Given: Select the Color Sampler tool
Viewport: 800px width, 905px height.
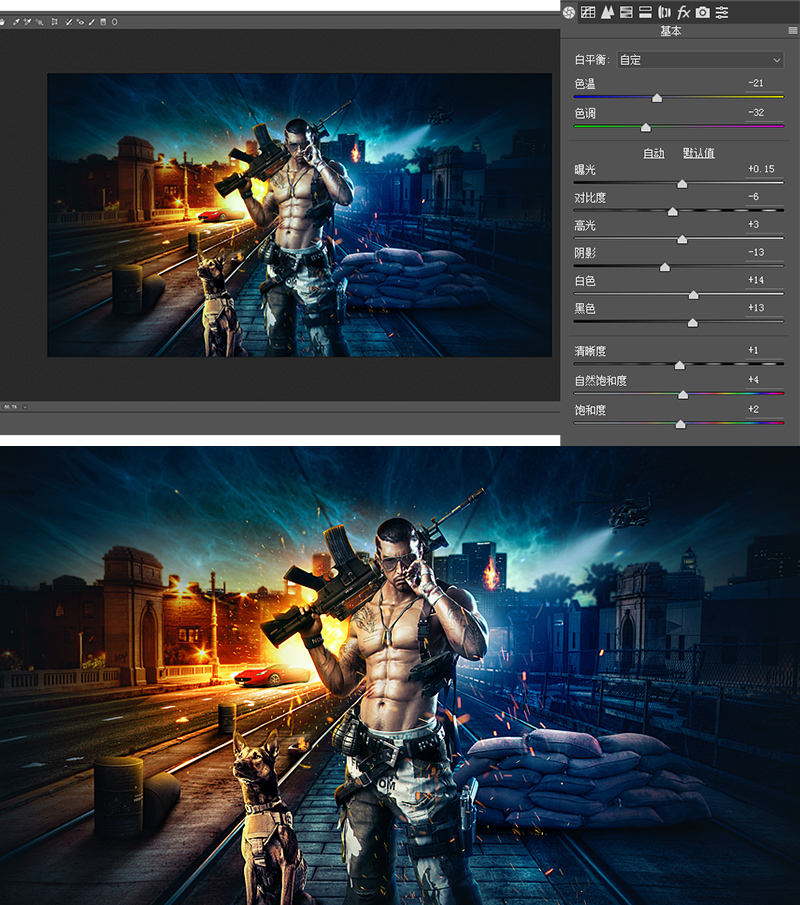Looking at the screenshot, I should 27,22.
